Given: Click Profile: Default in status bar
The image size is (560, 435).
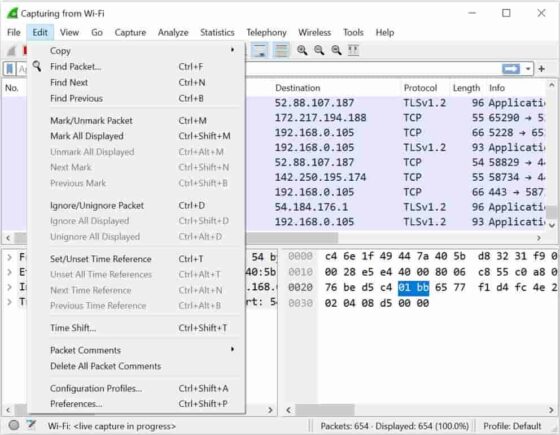Looking at the screenshot, I should tap(512, 426).
